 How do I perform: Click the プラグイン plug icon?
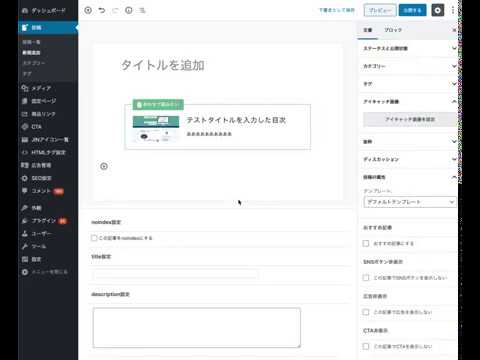point(25,221)
